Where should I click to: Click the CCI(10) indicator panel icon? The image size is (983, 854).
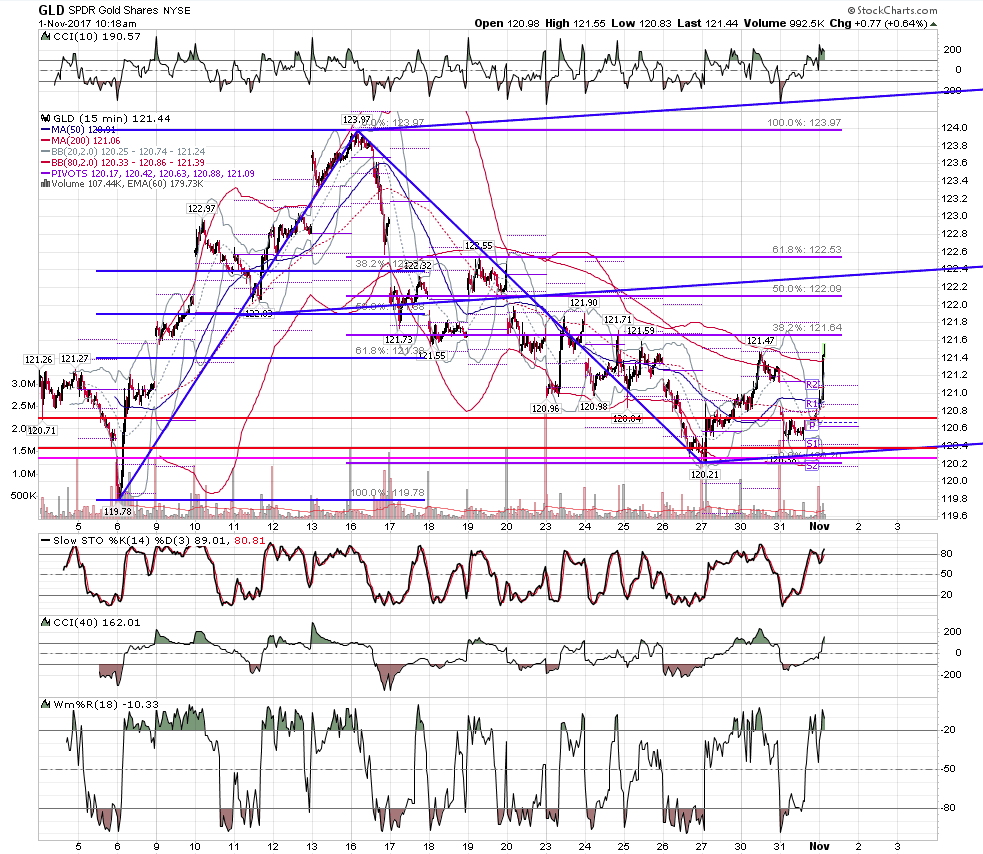(45, 36)
